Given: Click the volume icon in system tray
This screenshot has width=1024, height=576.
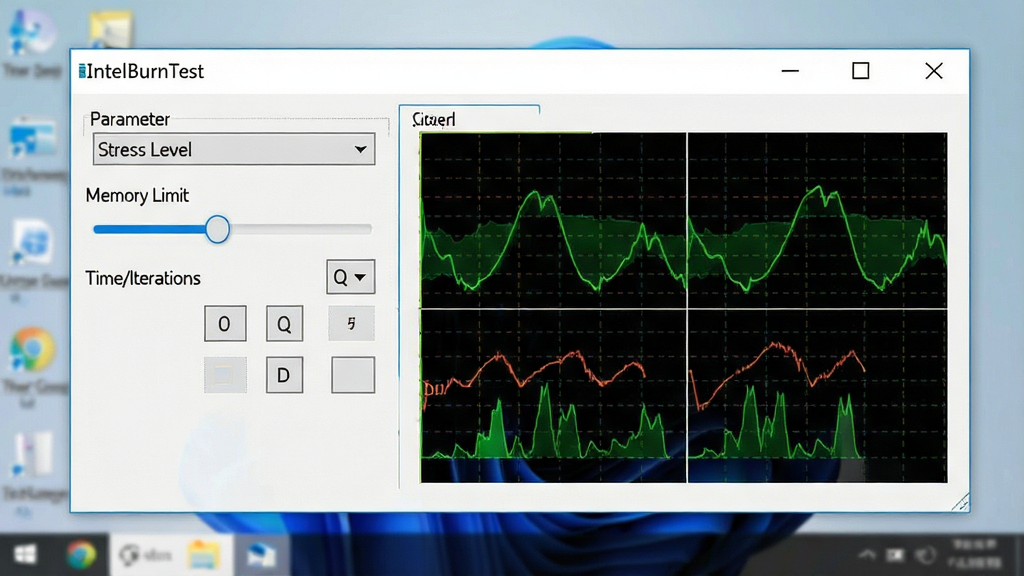Looking at the screenshot, I should coord(926,555).
